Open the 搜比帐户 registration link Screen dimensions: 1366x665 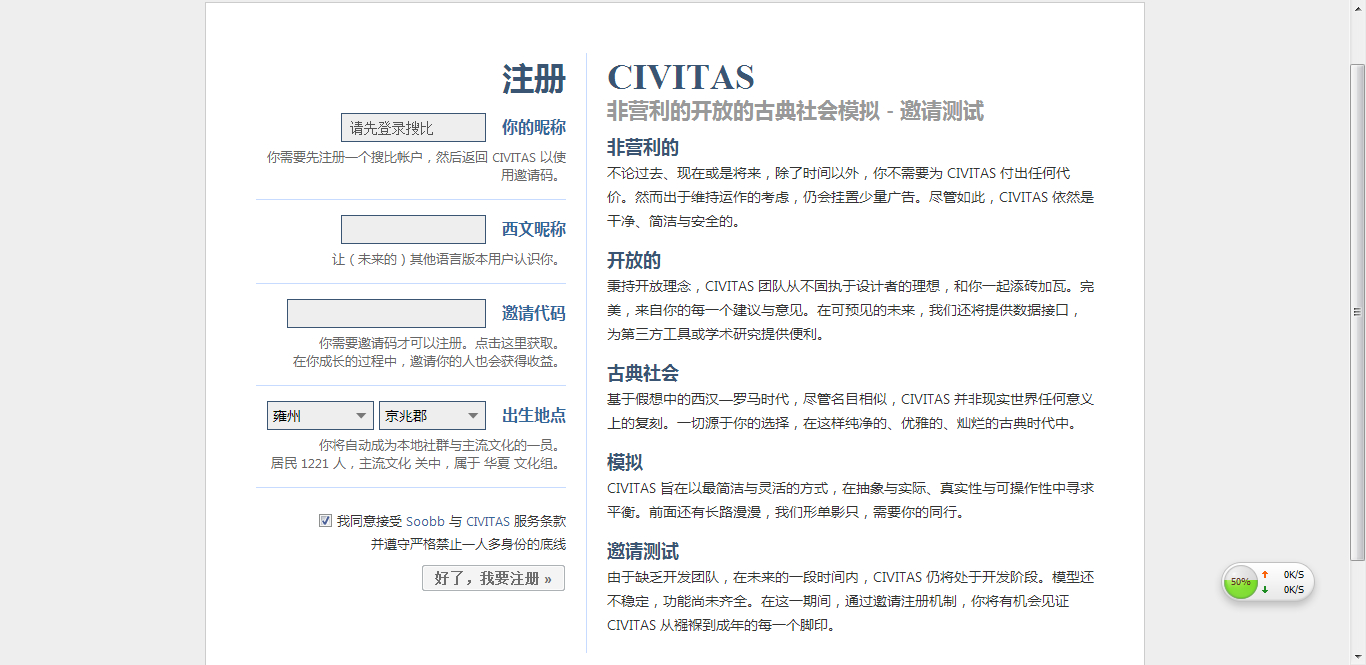pyautogui.click(x=397, y=157)
